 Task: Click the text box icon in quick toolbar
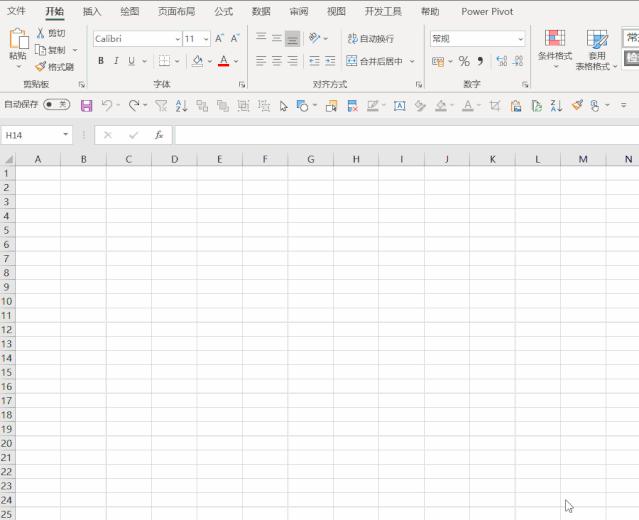399,106
